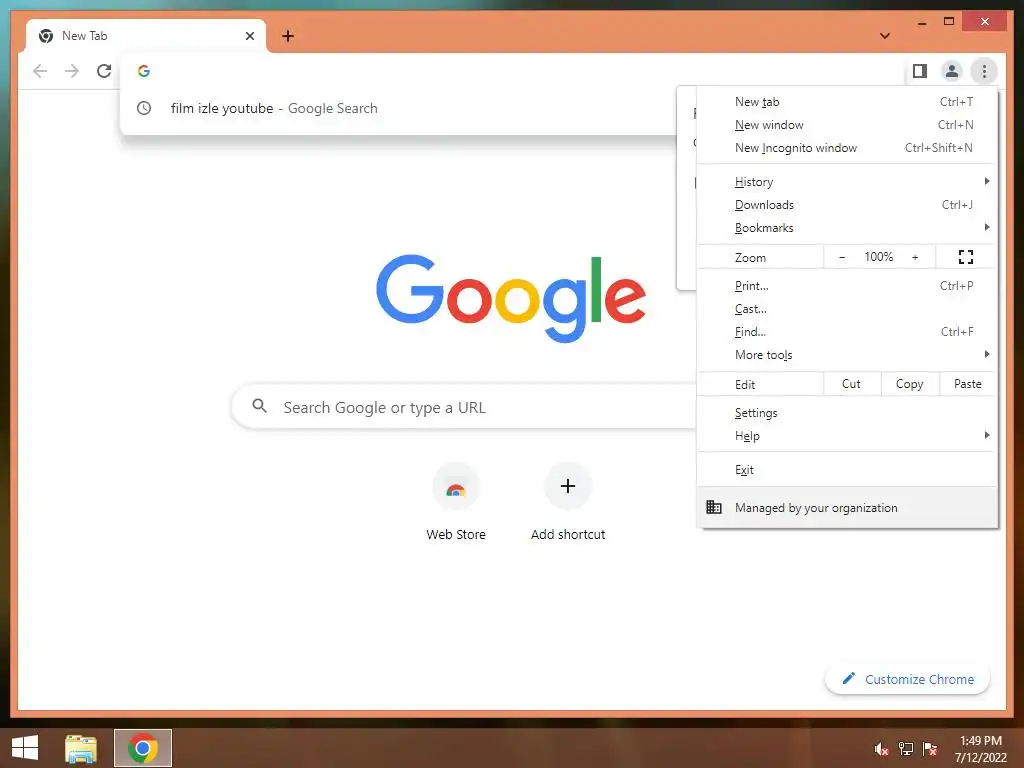The height and width of the screenshot is (768, 1024).
Task: Click the fullscreen icon in Zoom row
Action: pos(966,257)
